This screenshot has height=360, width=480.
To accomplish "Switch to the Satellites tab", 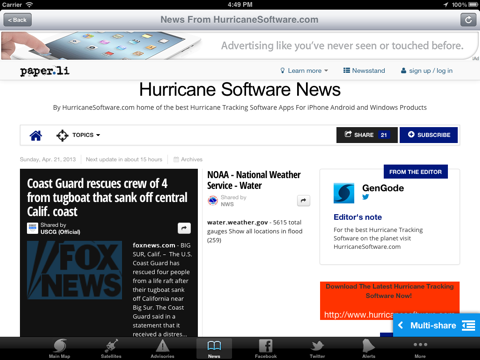I will (x=111, y=349).
